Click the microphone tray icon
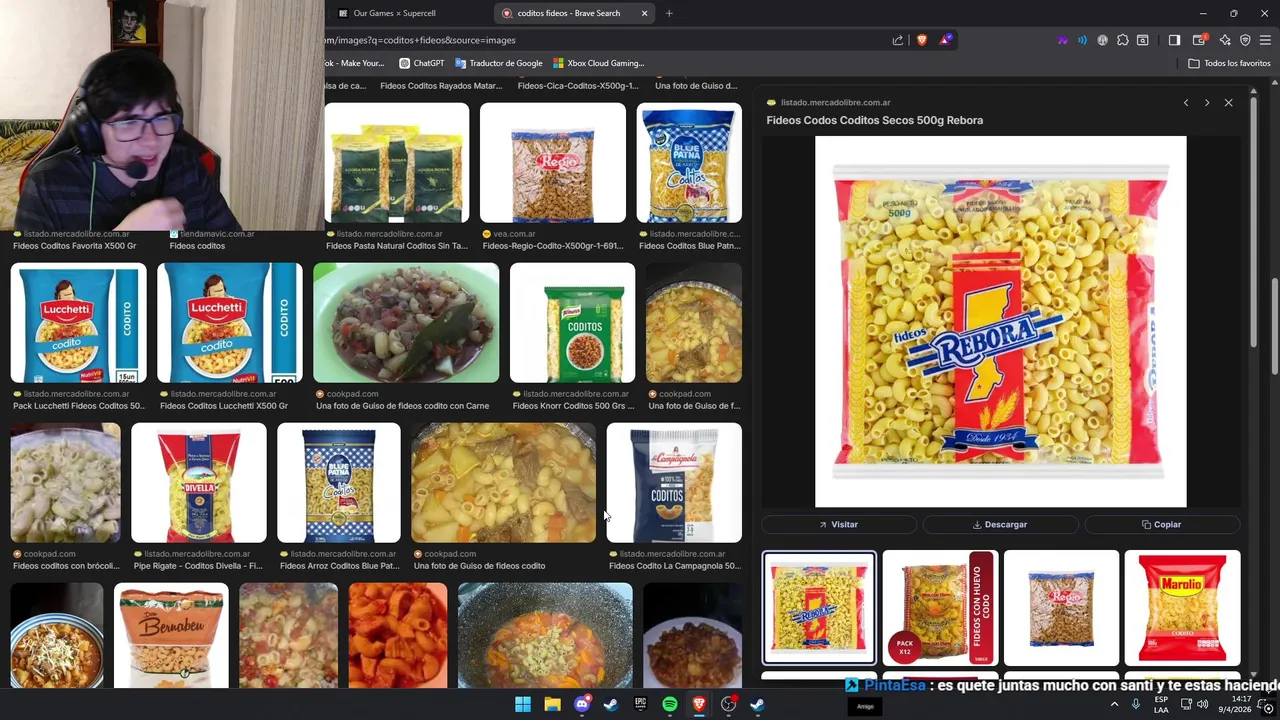1280x720 pixels. coord(1136,704)
